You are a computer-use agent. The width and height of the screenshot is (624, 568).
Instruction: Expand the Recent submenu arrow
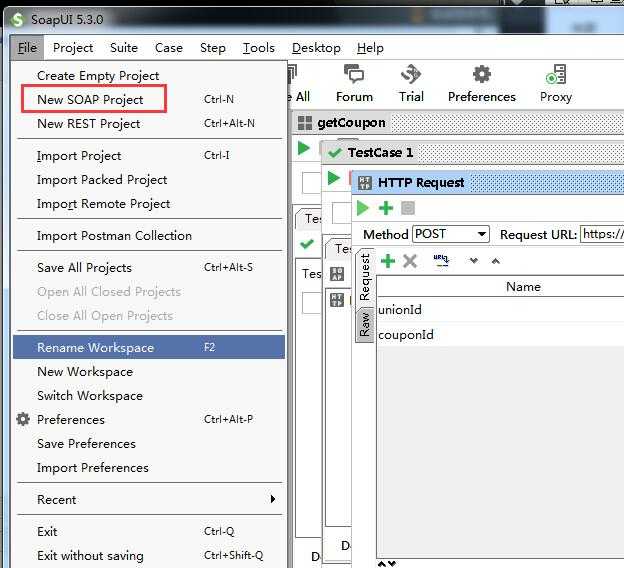coord(273,499)
